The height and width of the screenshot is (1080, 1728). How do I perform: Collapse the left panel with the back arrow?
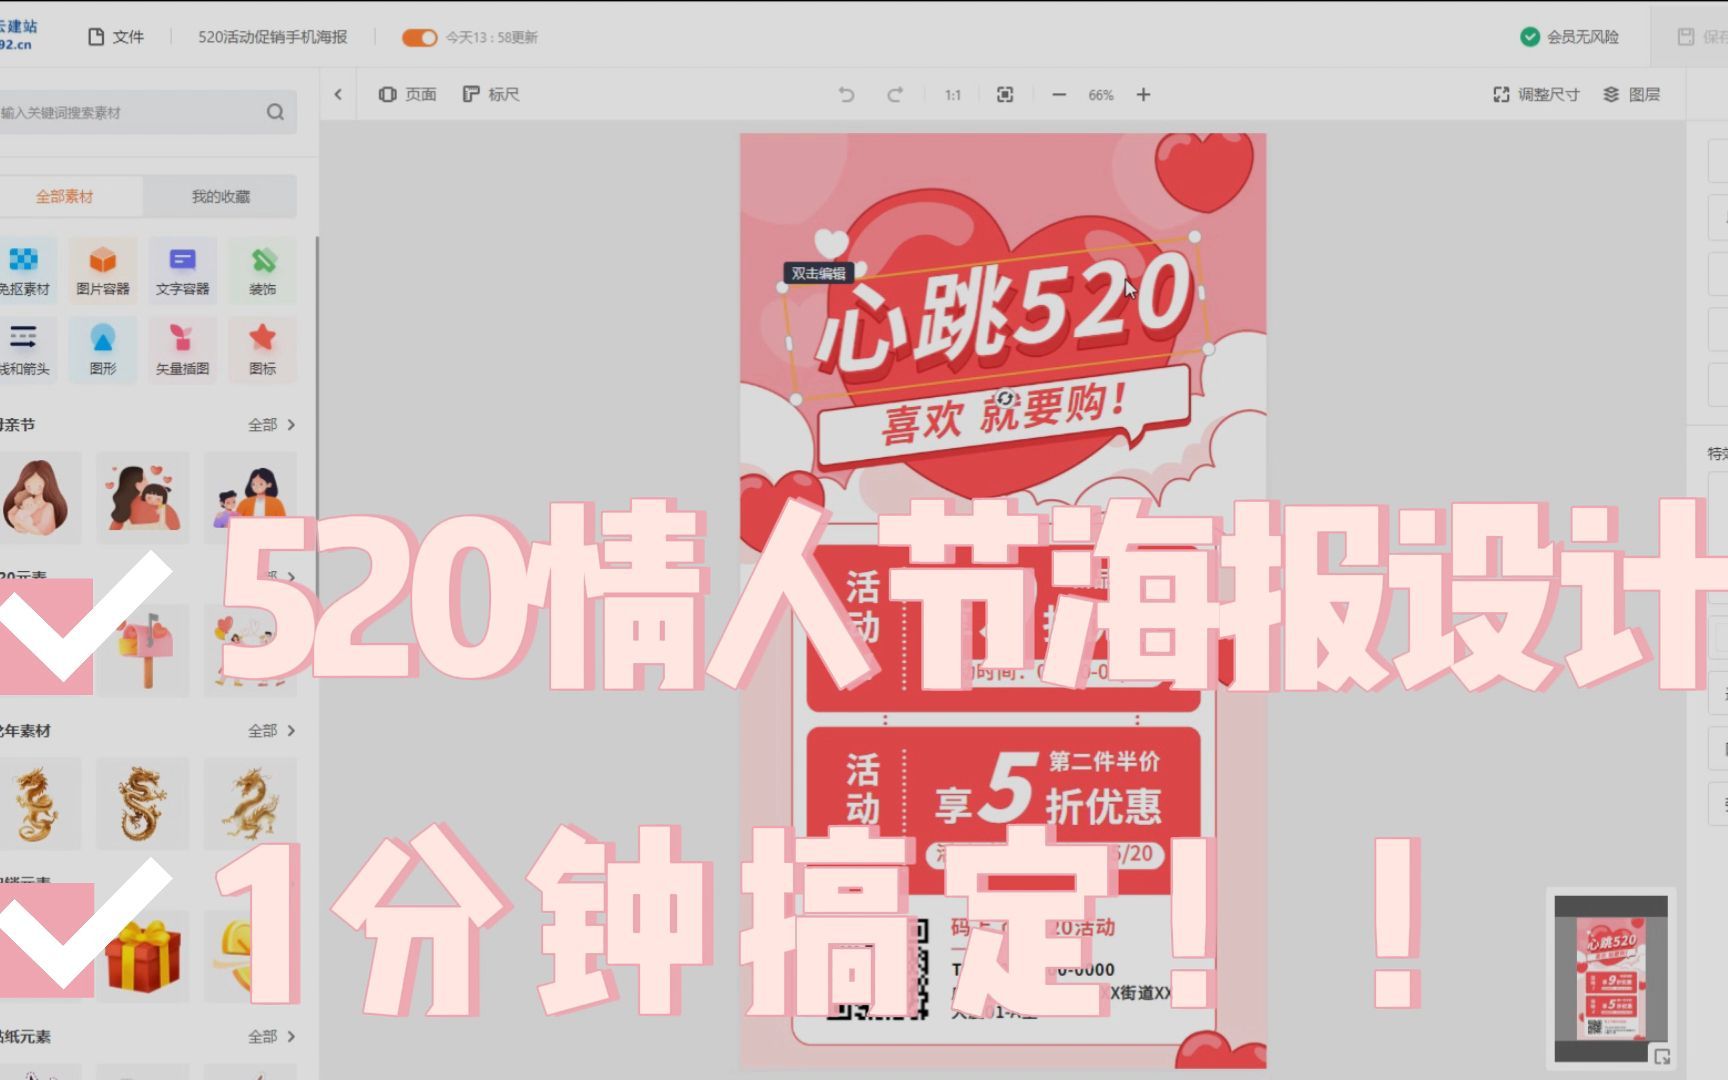[338, 94]
